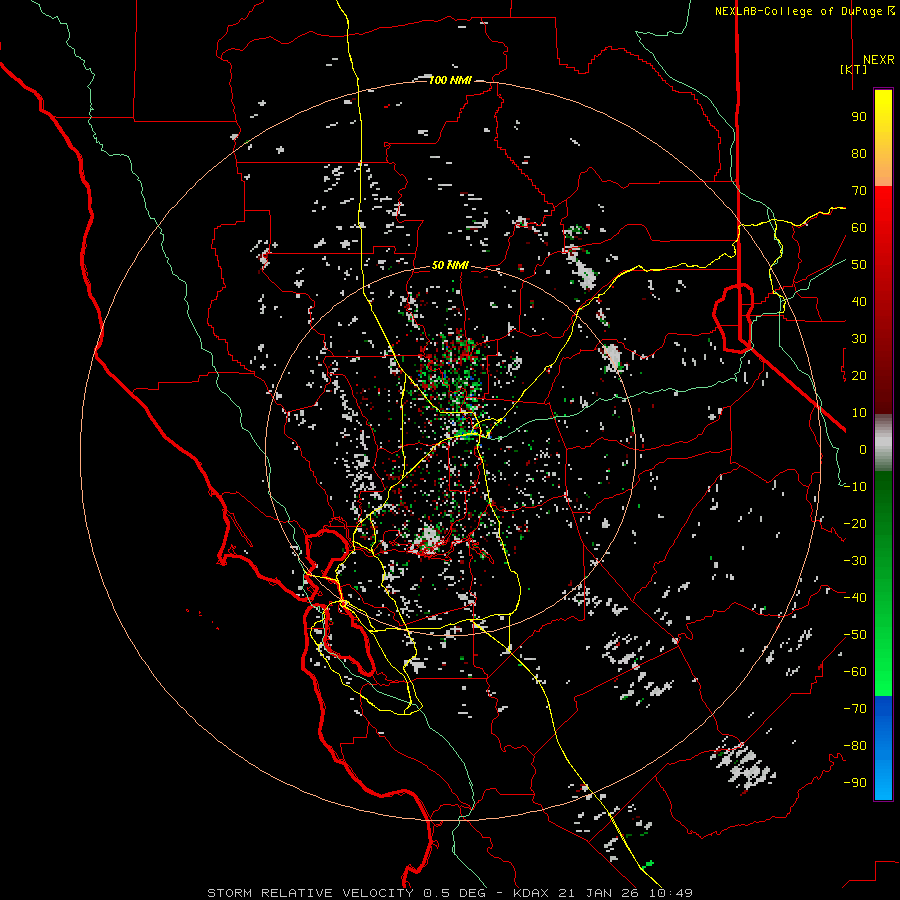Click the 60 value on the velocity scale
The height and width of the screenshot is (900, 900).
click(x=859, y=227)
